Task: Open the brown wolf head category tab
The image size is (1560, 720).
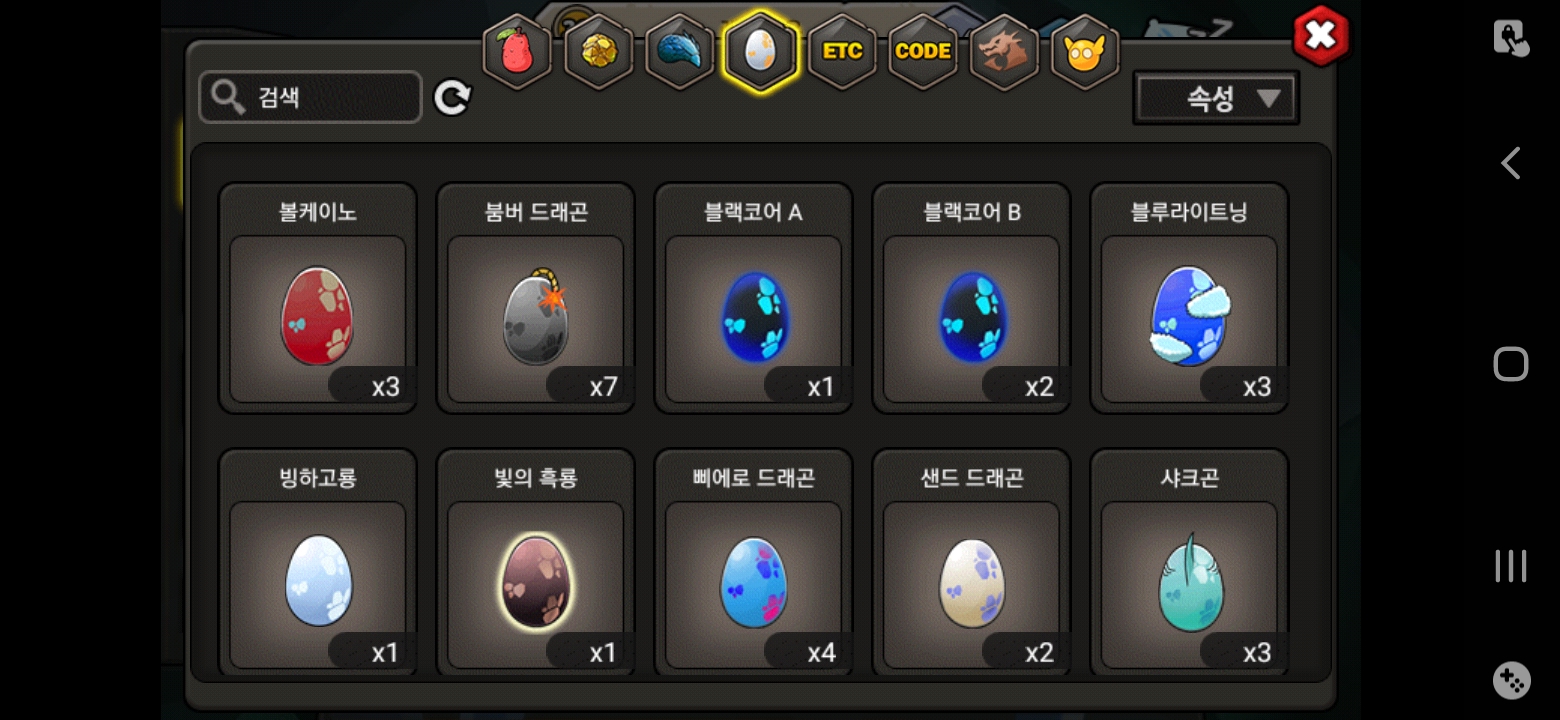Action: [x=1004, y=52]
